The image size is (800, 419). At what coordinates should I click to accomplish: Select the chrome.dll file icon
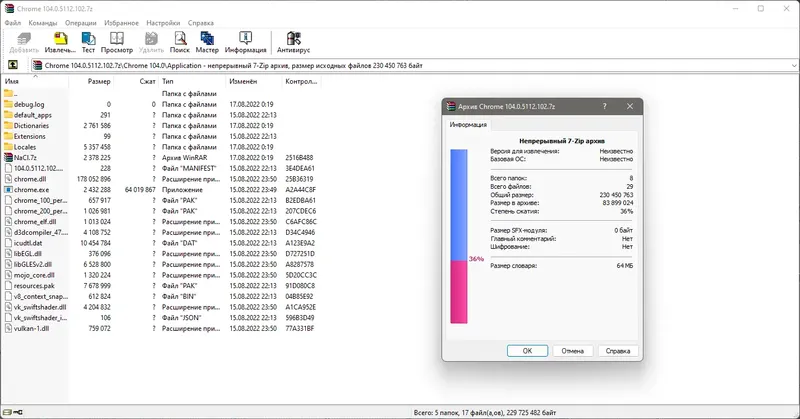click(x=8, y=179)
